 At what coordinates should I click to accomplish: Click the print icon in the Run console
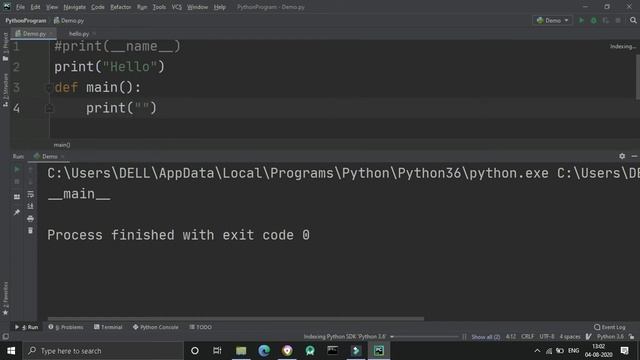[x=30, y=219]
